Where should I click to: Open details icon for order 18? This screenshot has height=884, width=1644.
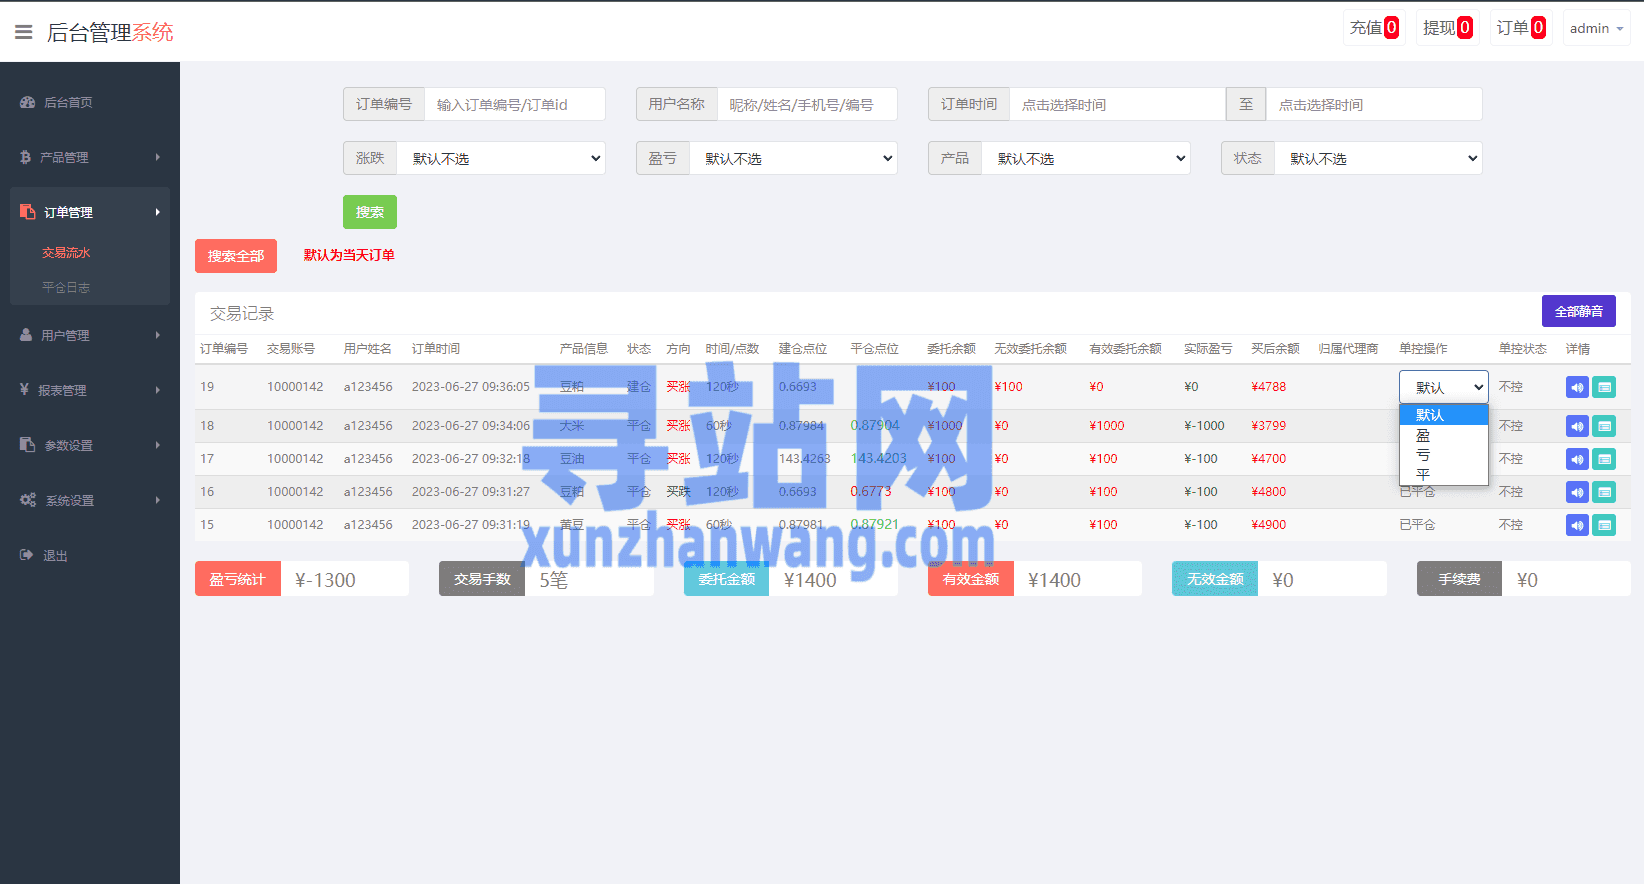[x=1604, y=426]
